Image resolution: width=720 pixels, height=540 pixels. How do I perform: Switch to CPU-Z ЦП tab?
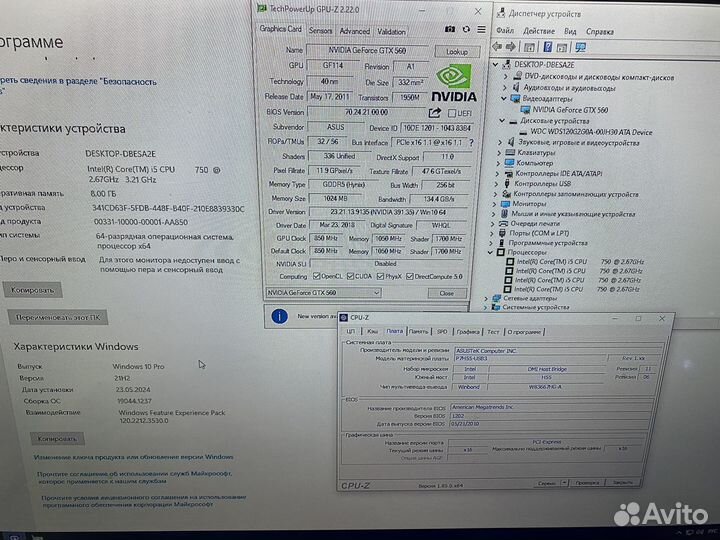351,332
